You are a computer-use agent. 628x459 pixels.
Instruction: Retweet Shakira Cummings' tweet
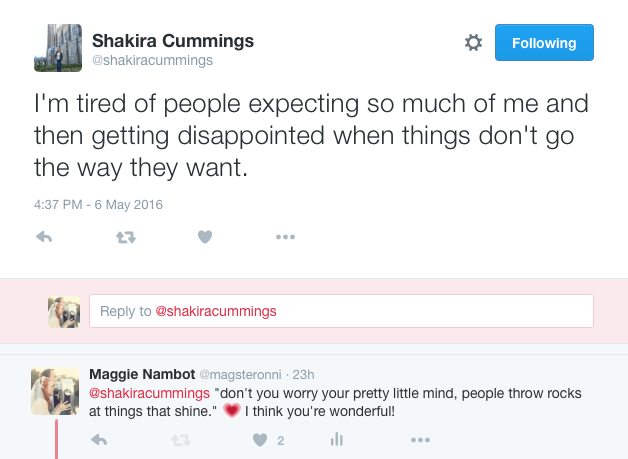coord(125,237)
